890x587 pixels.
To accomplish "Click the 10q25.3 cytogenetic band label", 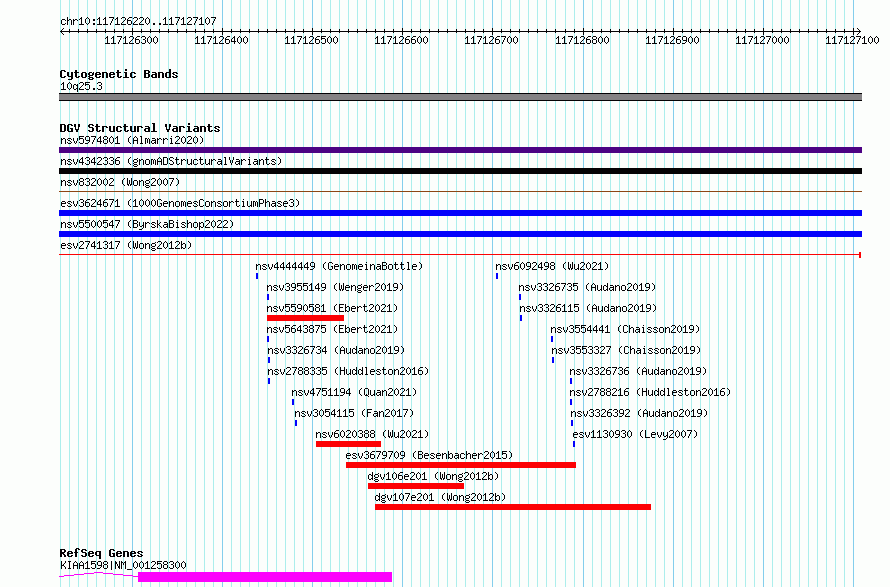I will click(81, 86).
